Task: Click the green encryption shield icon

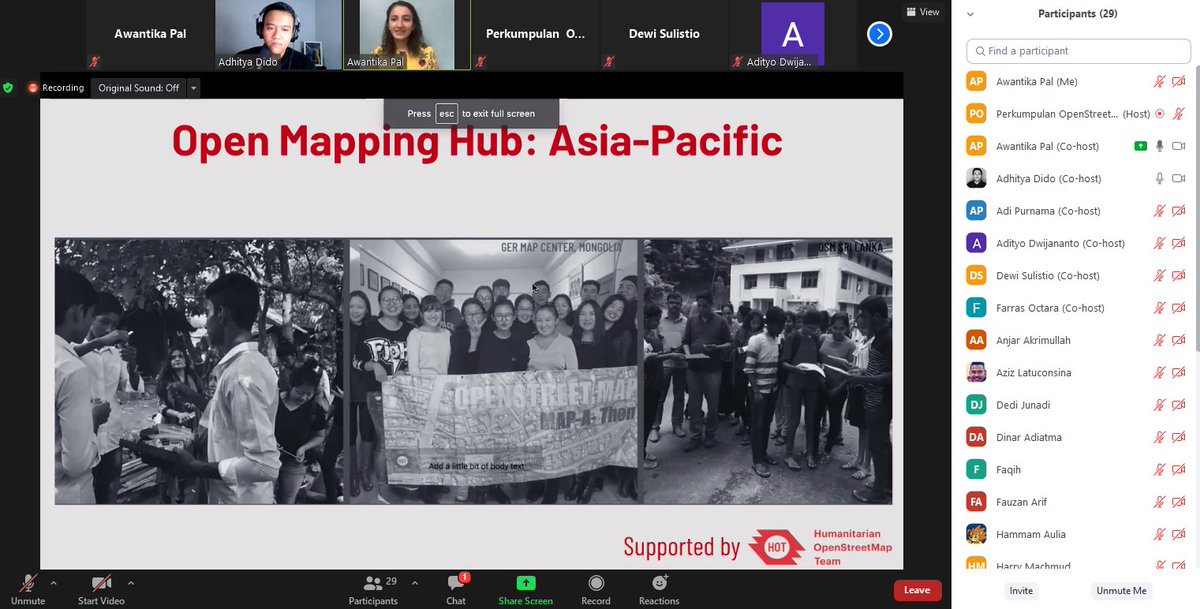Action: [8, 88]
